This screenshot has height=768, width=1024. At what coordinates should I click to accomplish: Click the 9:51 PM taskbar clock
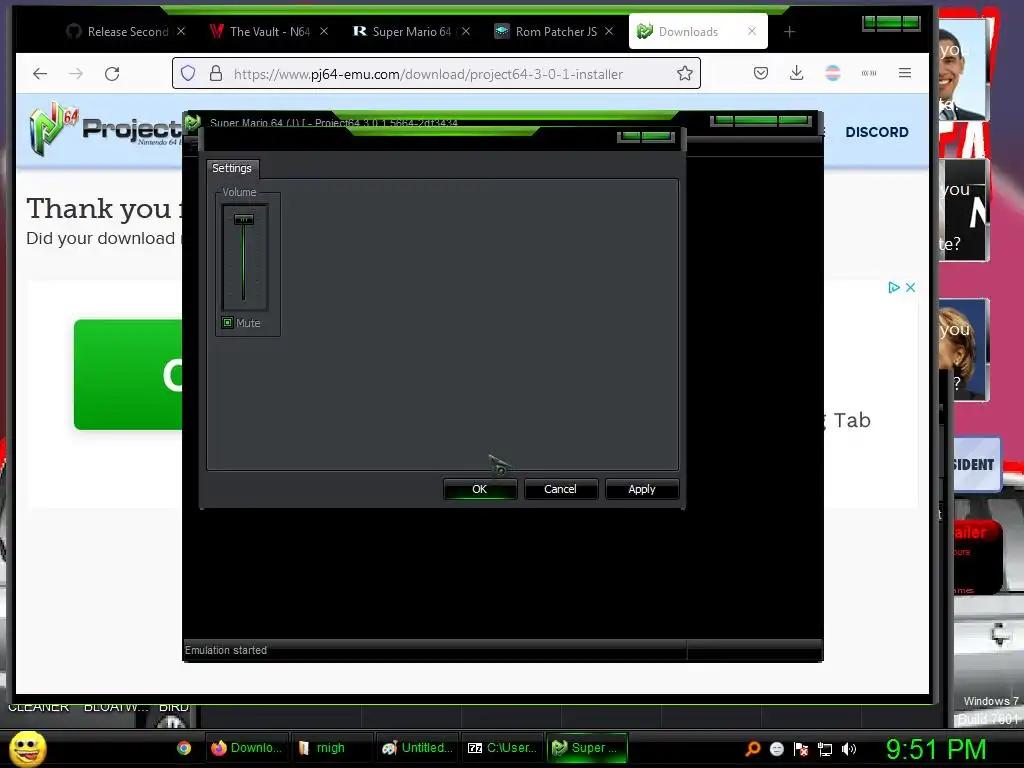936,749
